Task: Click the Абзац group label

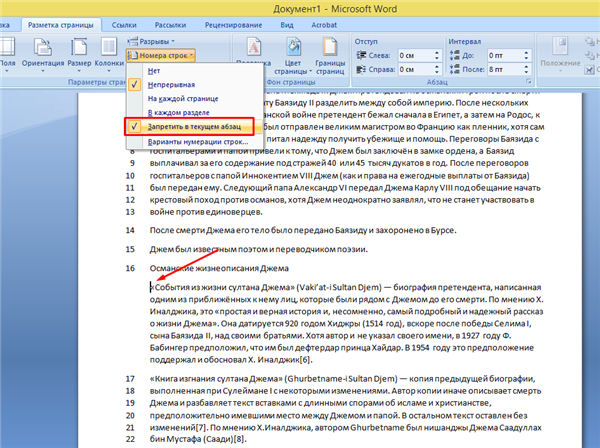Action: [437, 82]
